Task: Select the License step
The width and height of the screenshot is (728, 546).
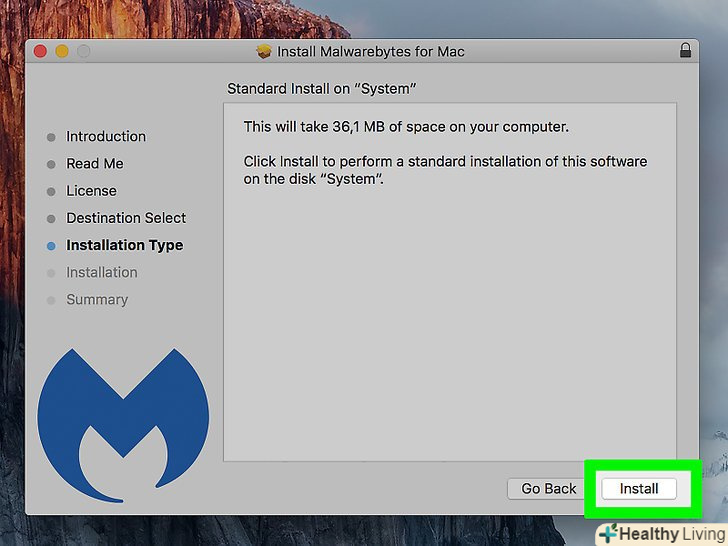Action: pos(91,191)
